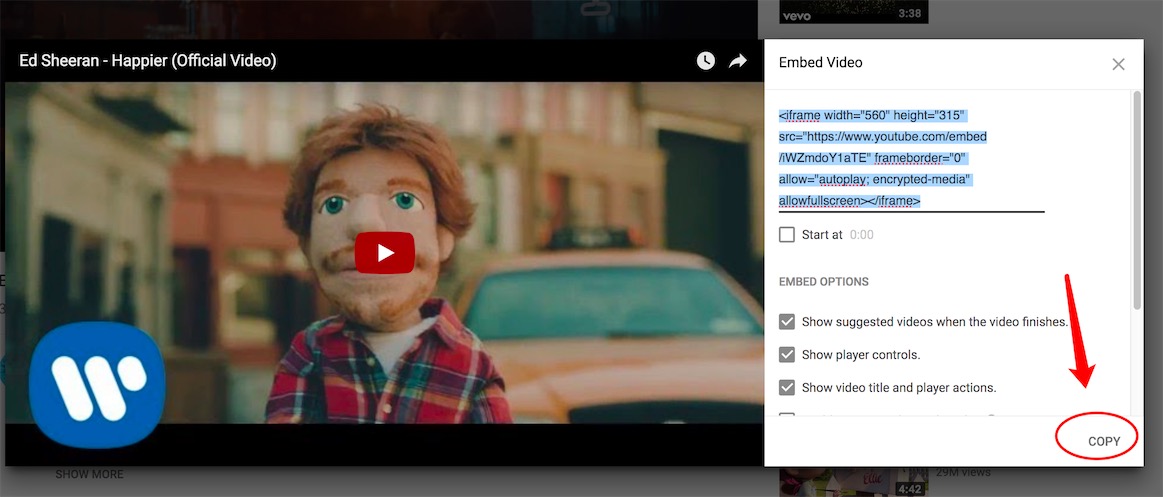Image resolution: width=1163 pixels, height=497 pixels.
Task: Disable the Show player controls checkbox
Action: (x=787, y=355)
